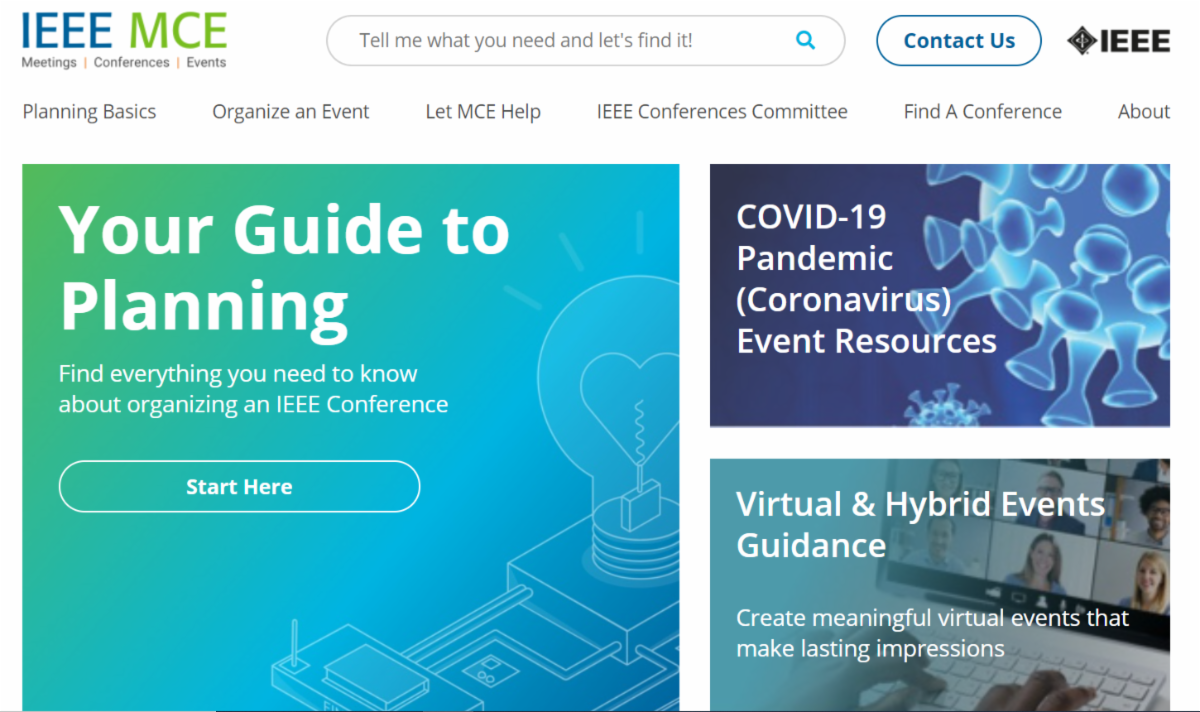Open the IEEE logo beside Contact Us
1200x712 pixels.
point(1118,41)
